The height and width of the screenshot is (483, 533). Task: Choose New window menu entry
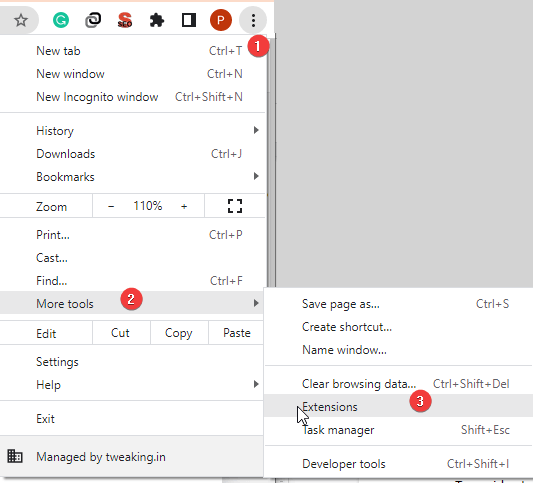132,74
